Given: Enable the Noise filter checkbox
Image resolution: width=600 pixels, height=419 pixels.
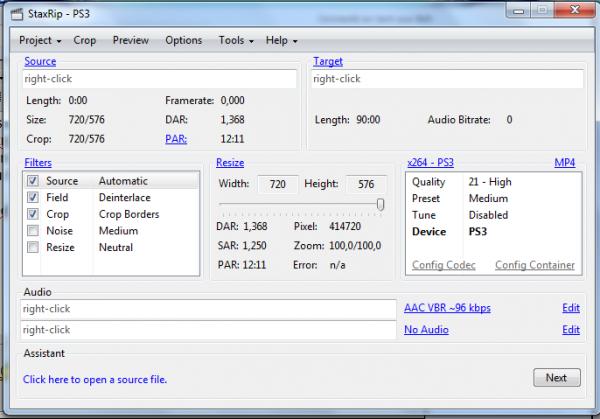Looking at the screenshot, I should click(x=34, y=231).
